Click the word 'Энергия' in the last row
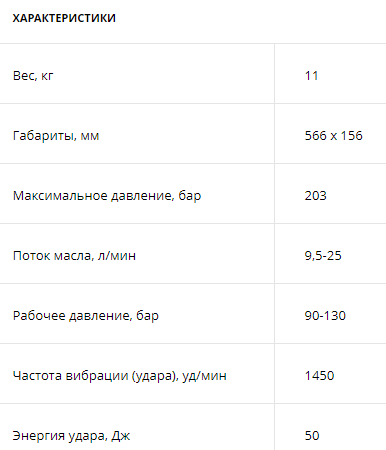Screen dimensions: 386x450 39,436
